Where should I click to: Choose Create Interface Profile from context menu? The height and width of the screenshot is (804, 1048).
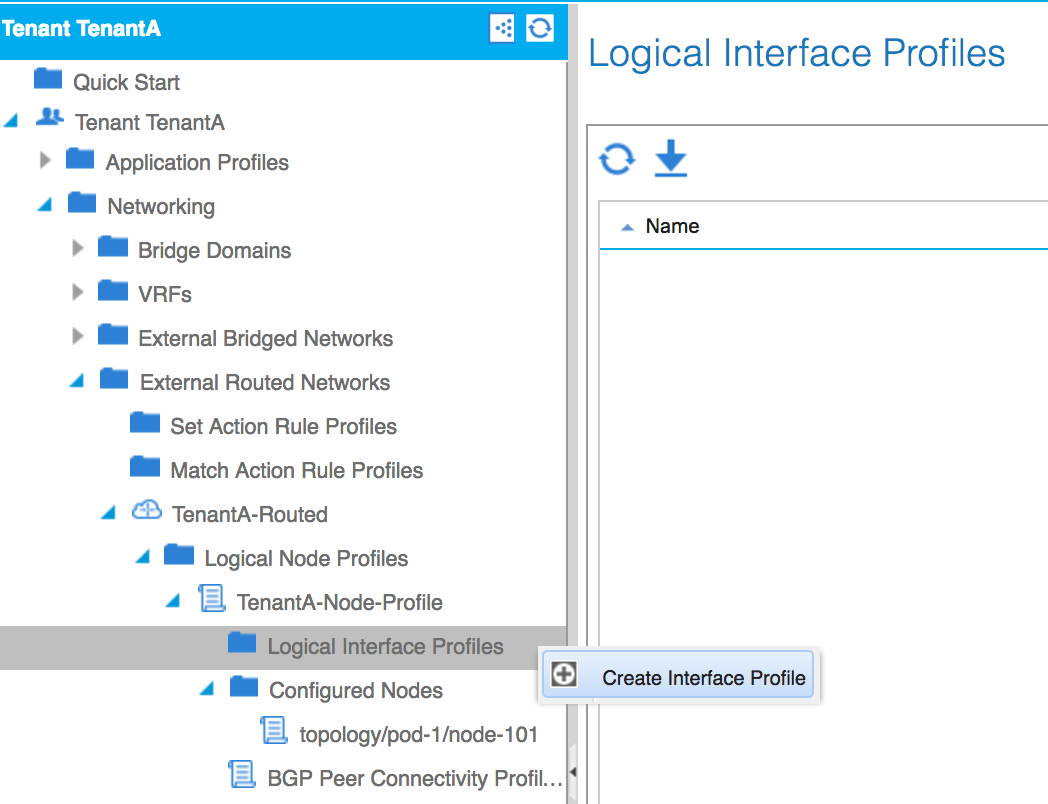tap(679, 675)
